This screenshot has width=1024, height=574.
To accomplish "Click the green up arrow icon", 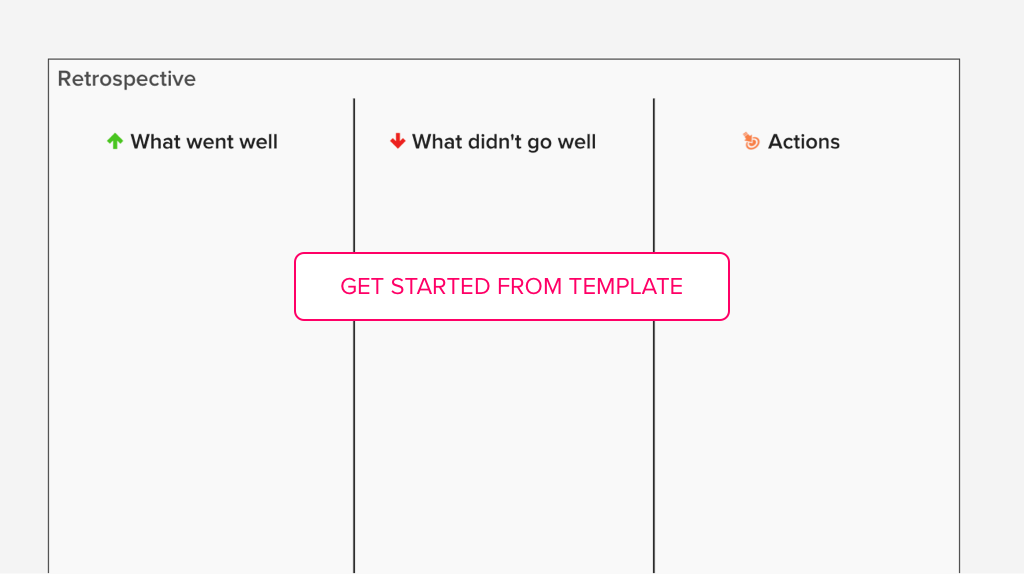I will (115, 141).
